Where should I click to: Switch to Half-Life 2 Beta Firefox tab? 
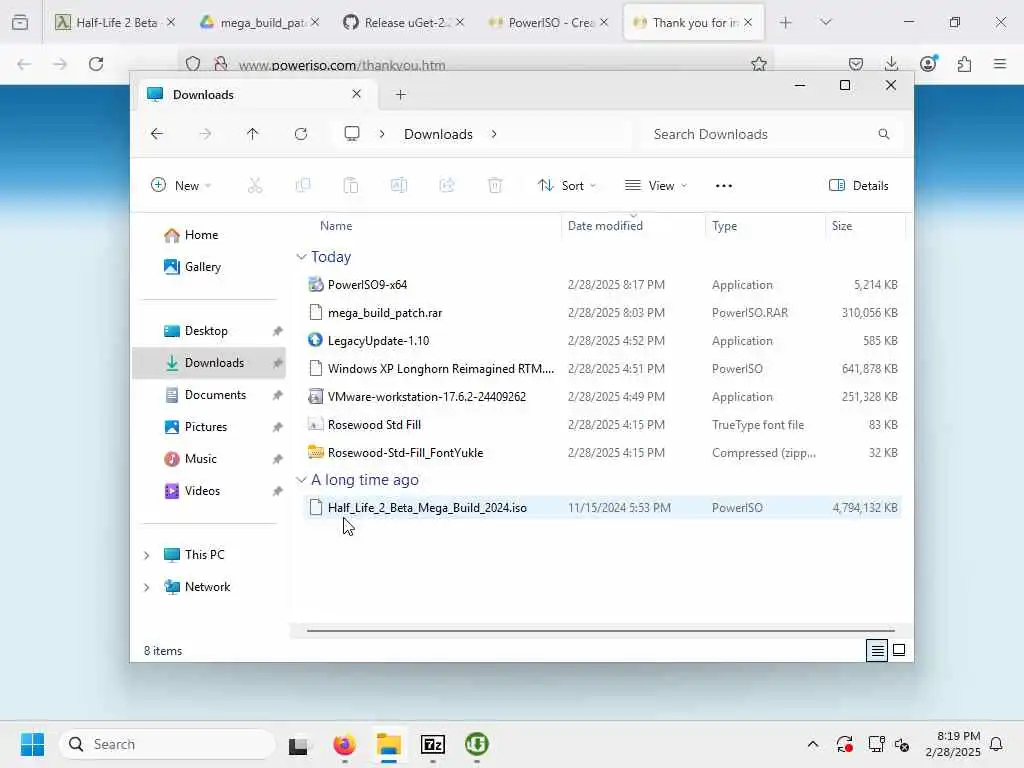[116, 22]
